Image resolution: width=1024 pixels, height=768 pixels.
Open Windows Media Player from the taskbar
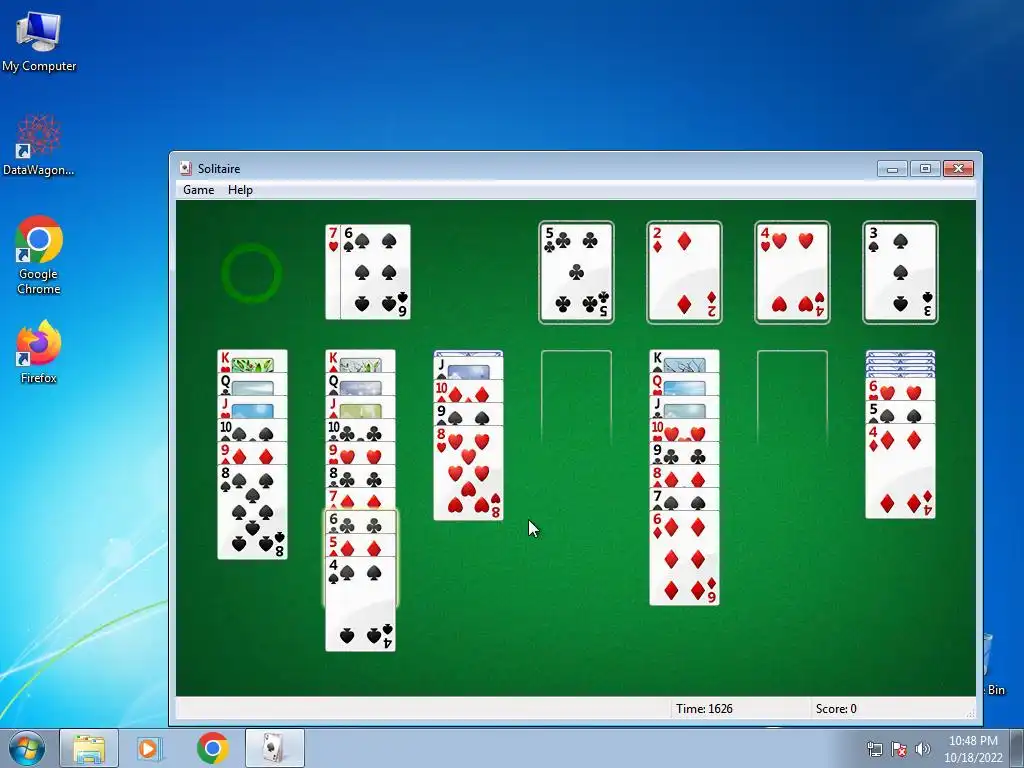tap(149, 748)
